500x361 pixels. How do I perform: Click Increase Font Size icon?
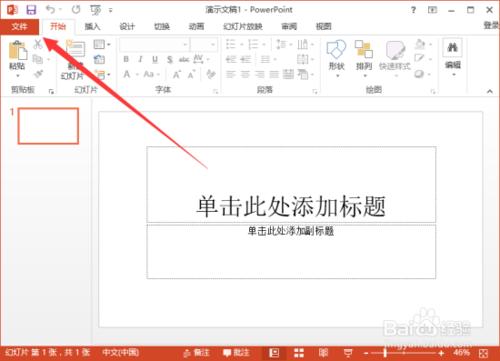point(177,74)
